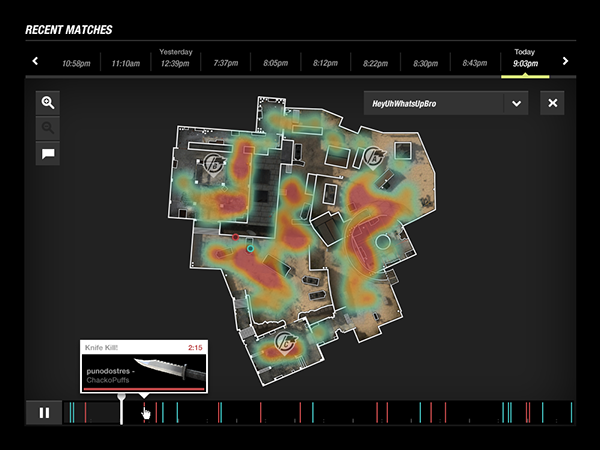Viewport: 600px width, 450px height.
Task: Pause the match replay
Action: coord(44,413)
